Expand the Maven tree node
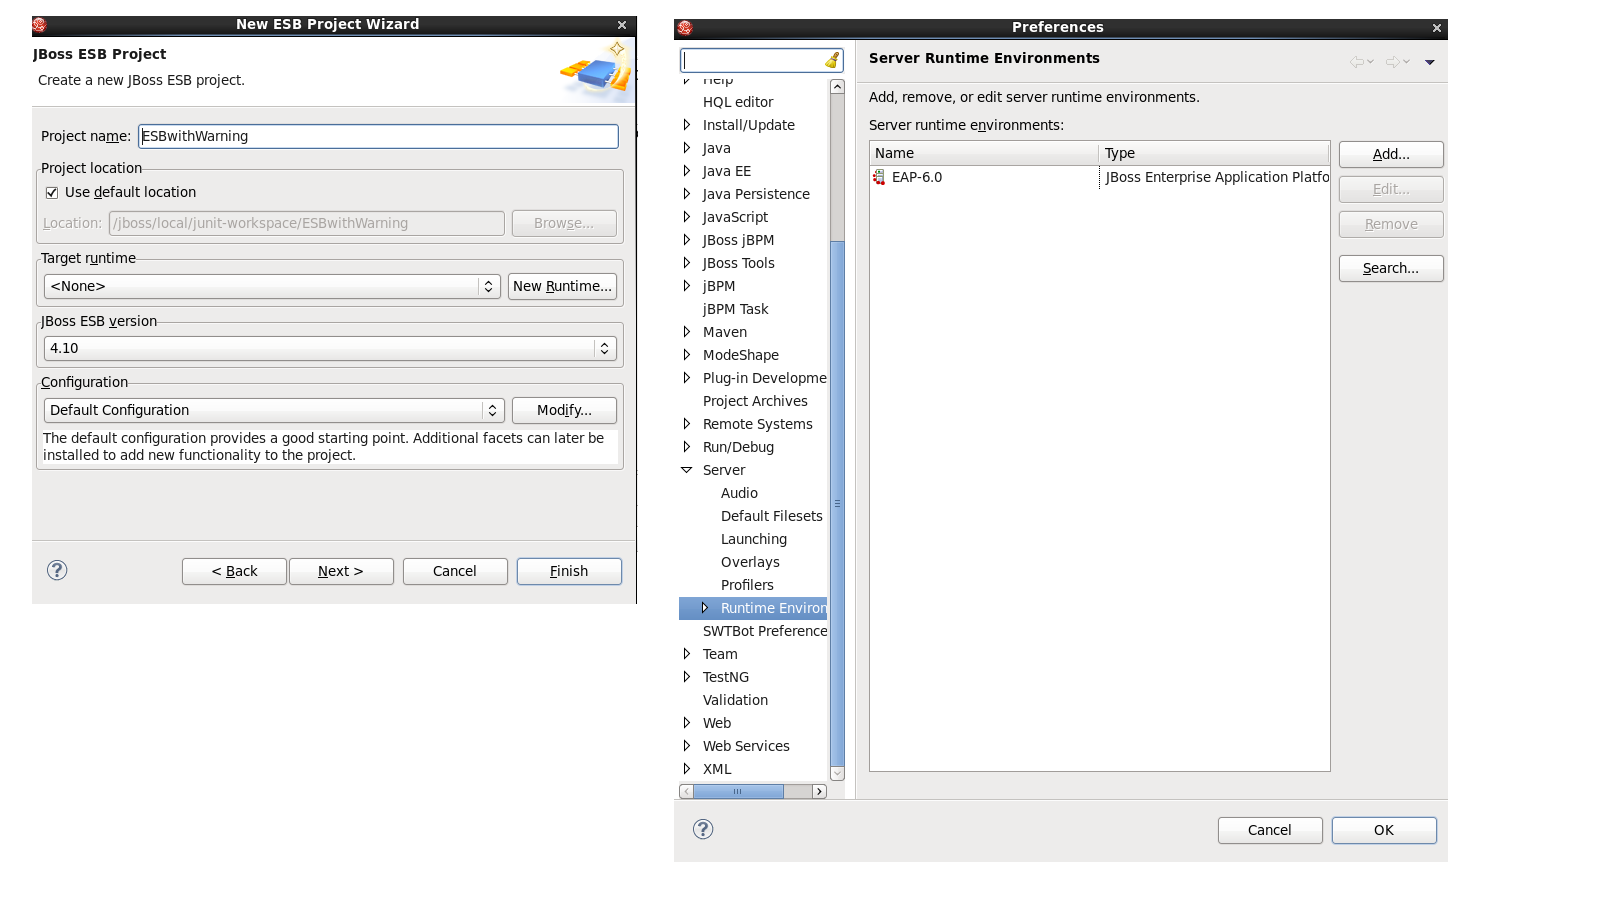This screenshot has width=1600, height=900. (687, 332)
